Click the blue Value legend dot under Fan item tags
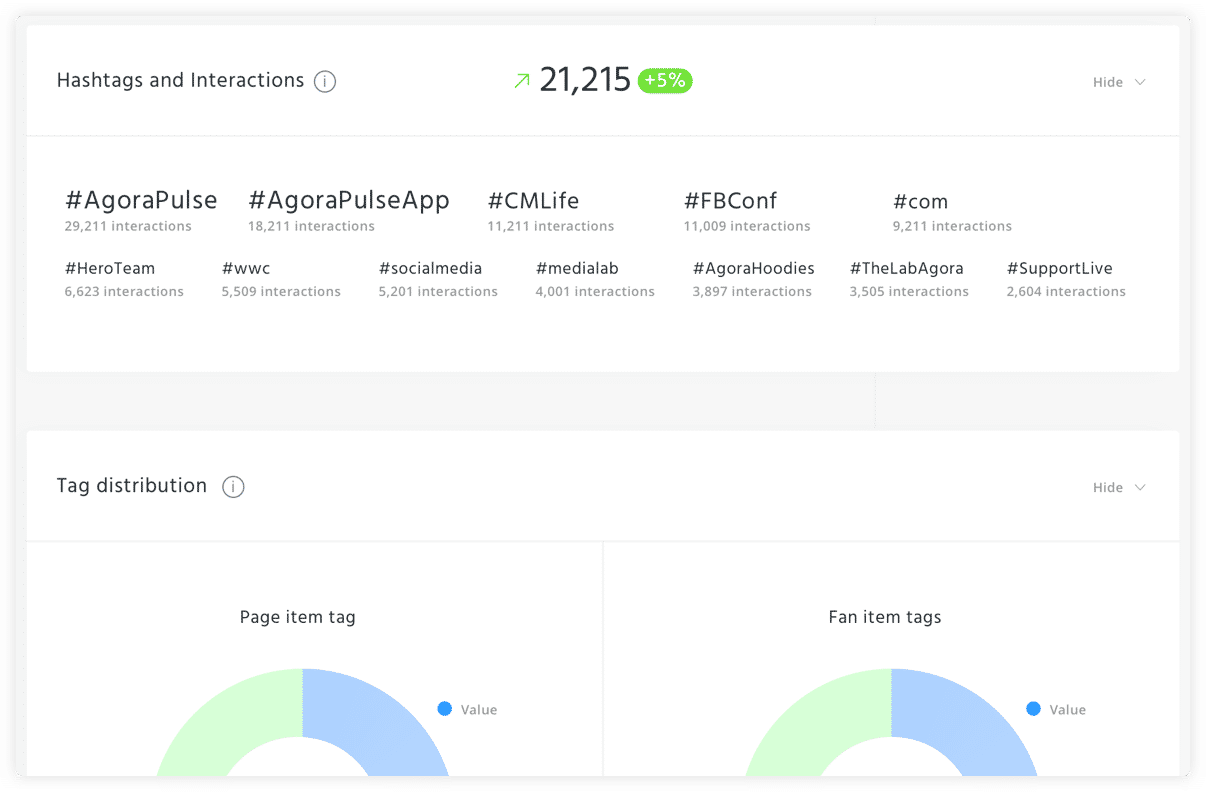Screen dimensions: 1206x792 pos(1033,709)
